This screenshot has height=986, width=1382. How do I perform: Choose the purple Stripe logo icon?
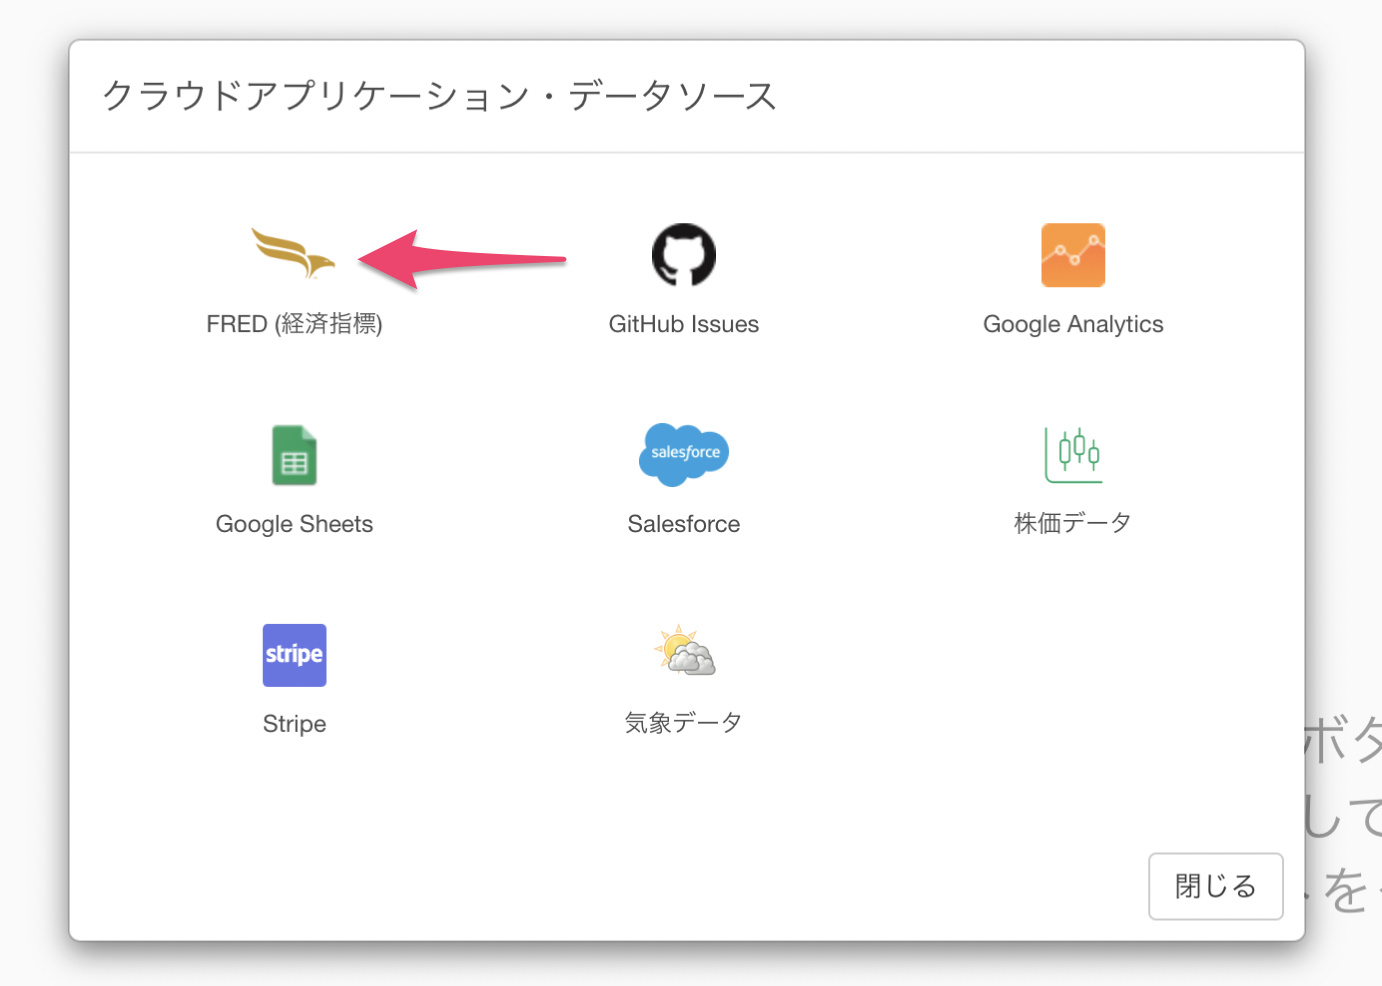coord(294,655)
